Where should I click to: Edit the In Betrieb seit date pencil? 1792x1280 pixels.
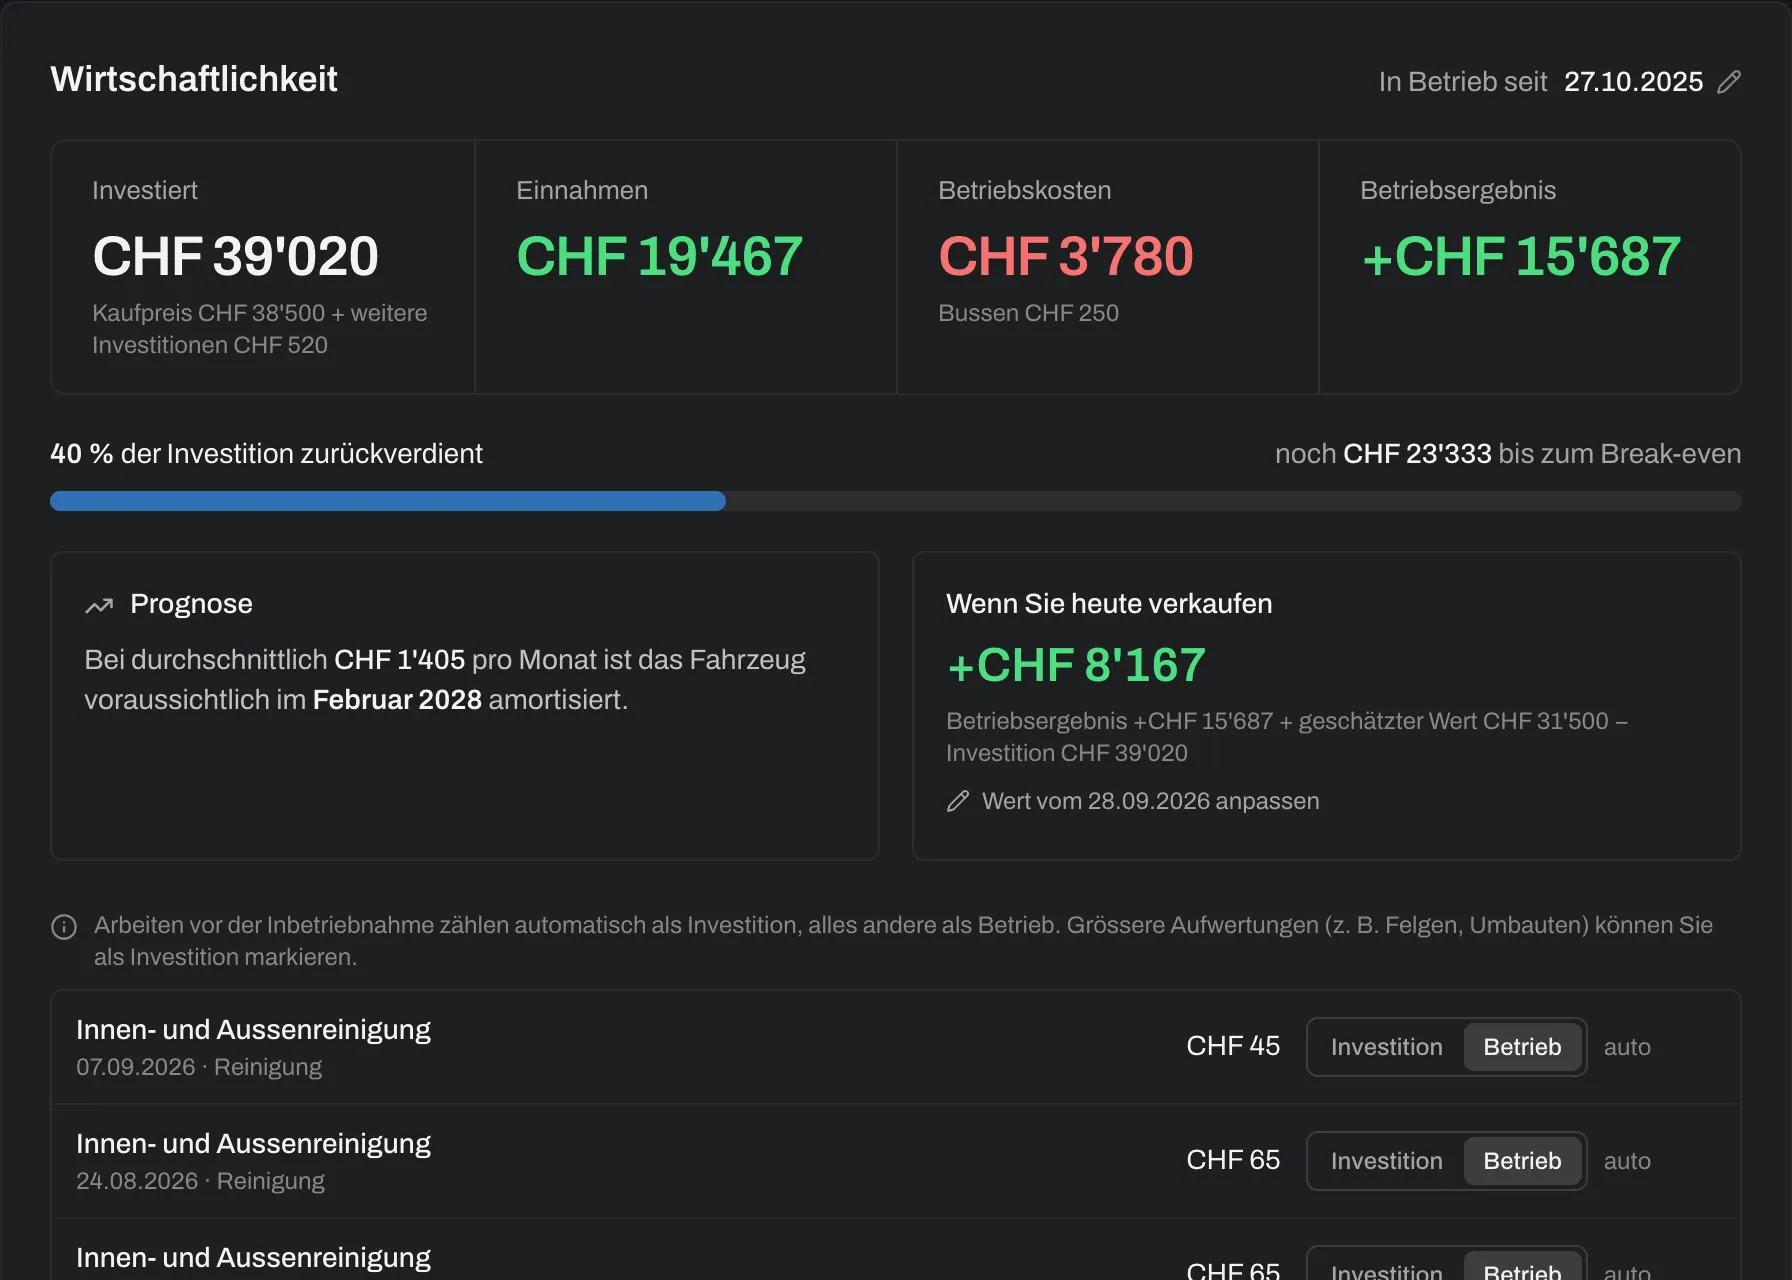[1729, 82]
